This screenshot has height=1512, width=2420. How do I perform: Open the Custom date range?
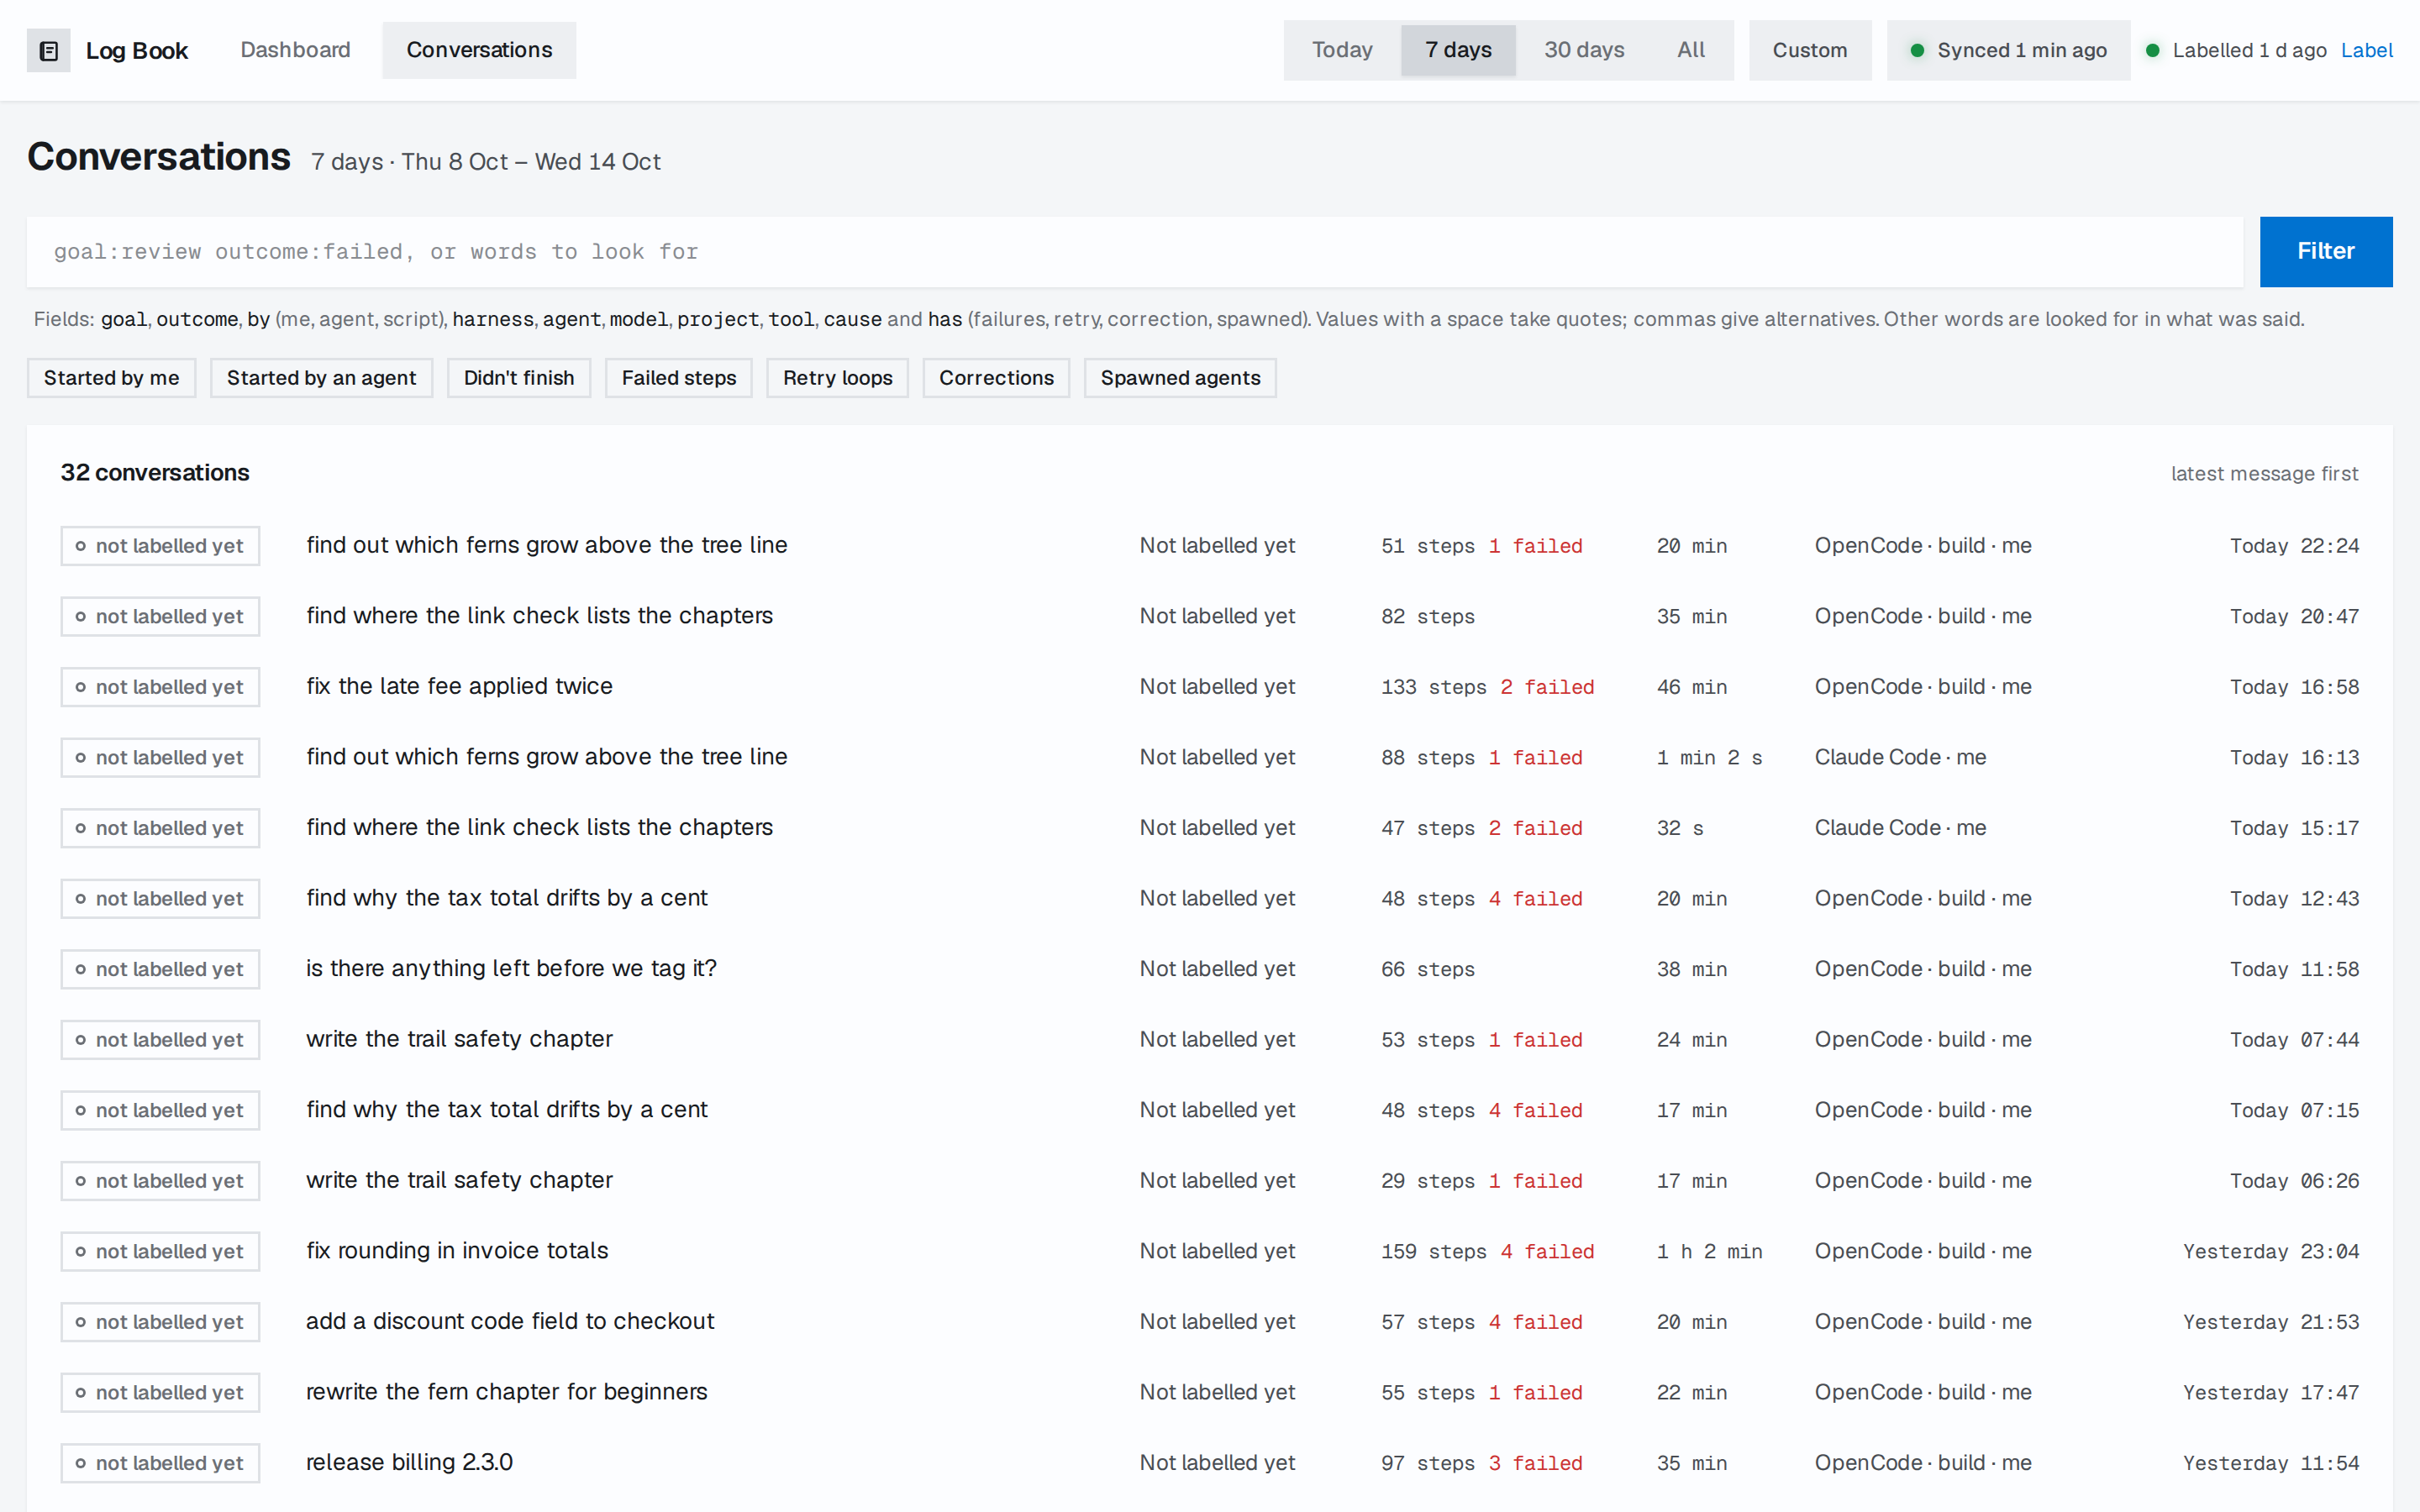[1810, 50]
